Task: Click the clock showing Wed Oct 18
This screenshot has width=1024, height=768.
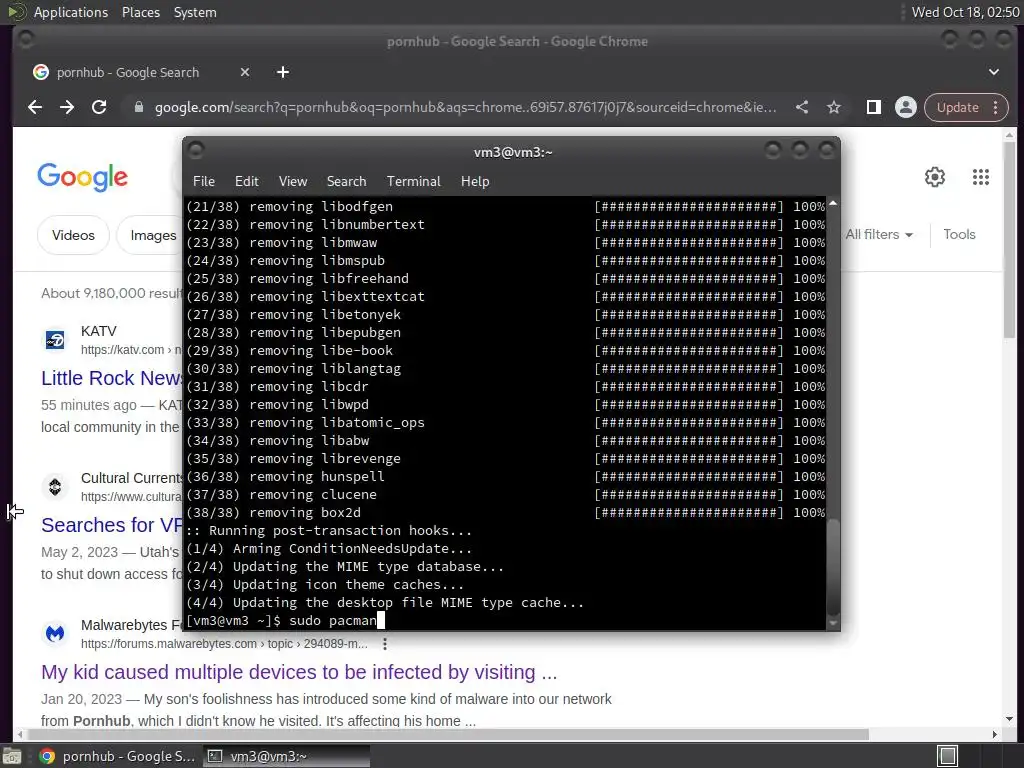Action: click(x=965, y=12)
